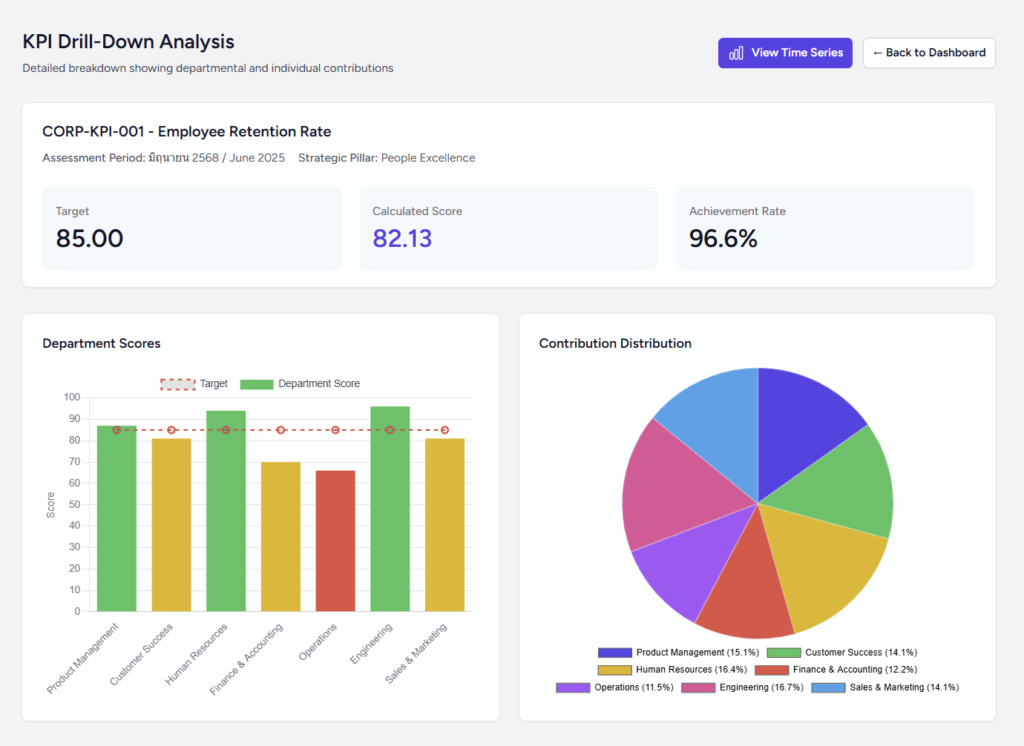
Task: Toggle Operations legend entry in Contribution Distribution
Action: tap(615, 687)
